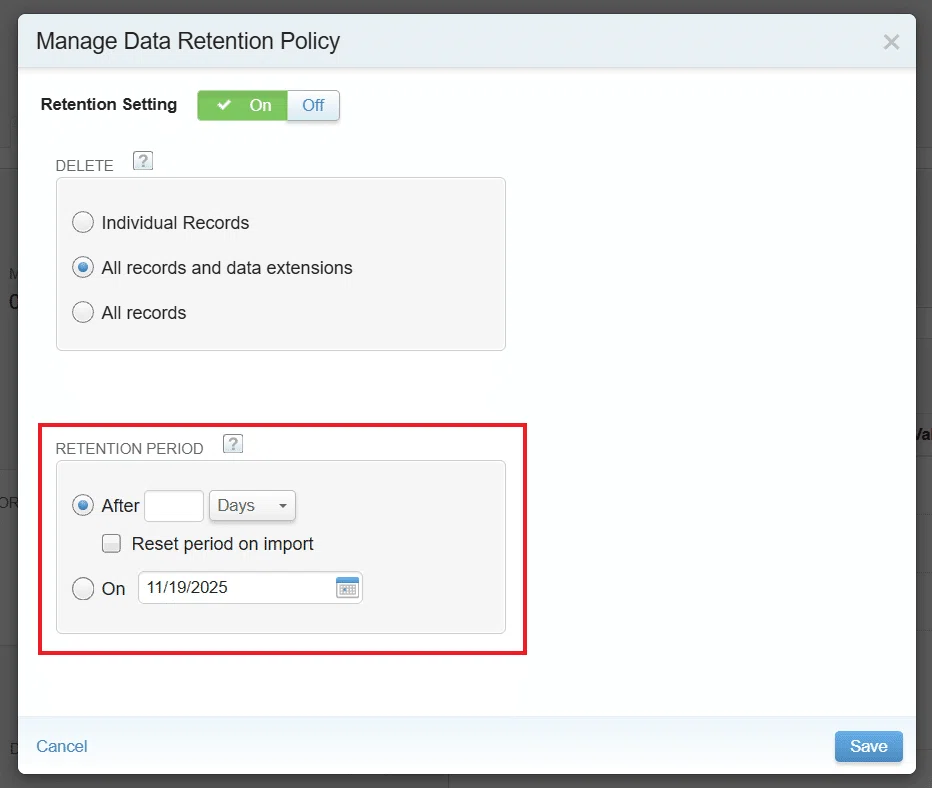Click the Cancel link
The height and width of the screenshot is (788, 932).
62,746
